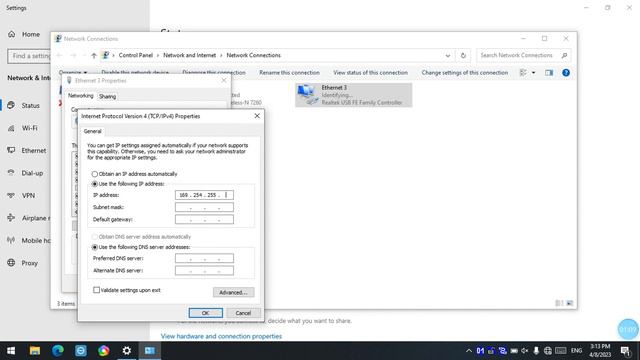Click the Network Connections breadcrumb

coord(253,55)
